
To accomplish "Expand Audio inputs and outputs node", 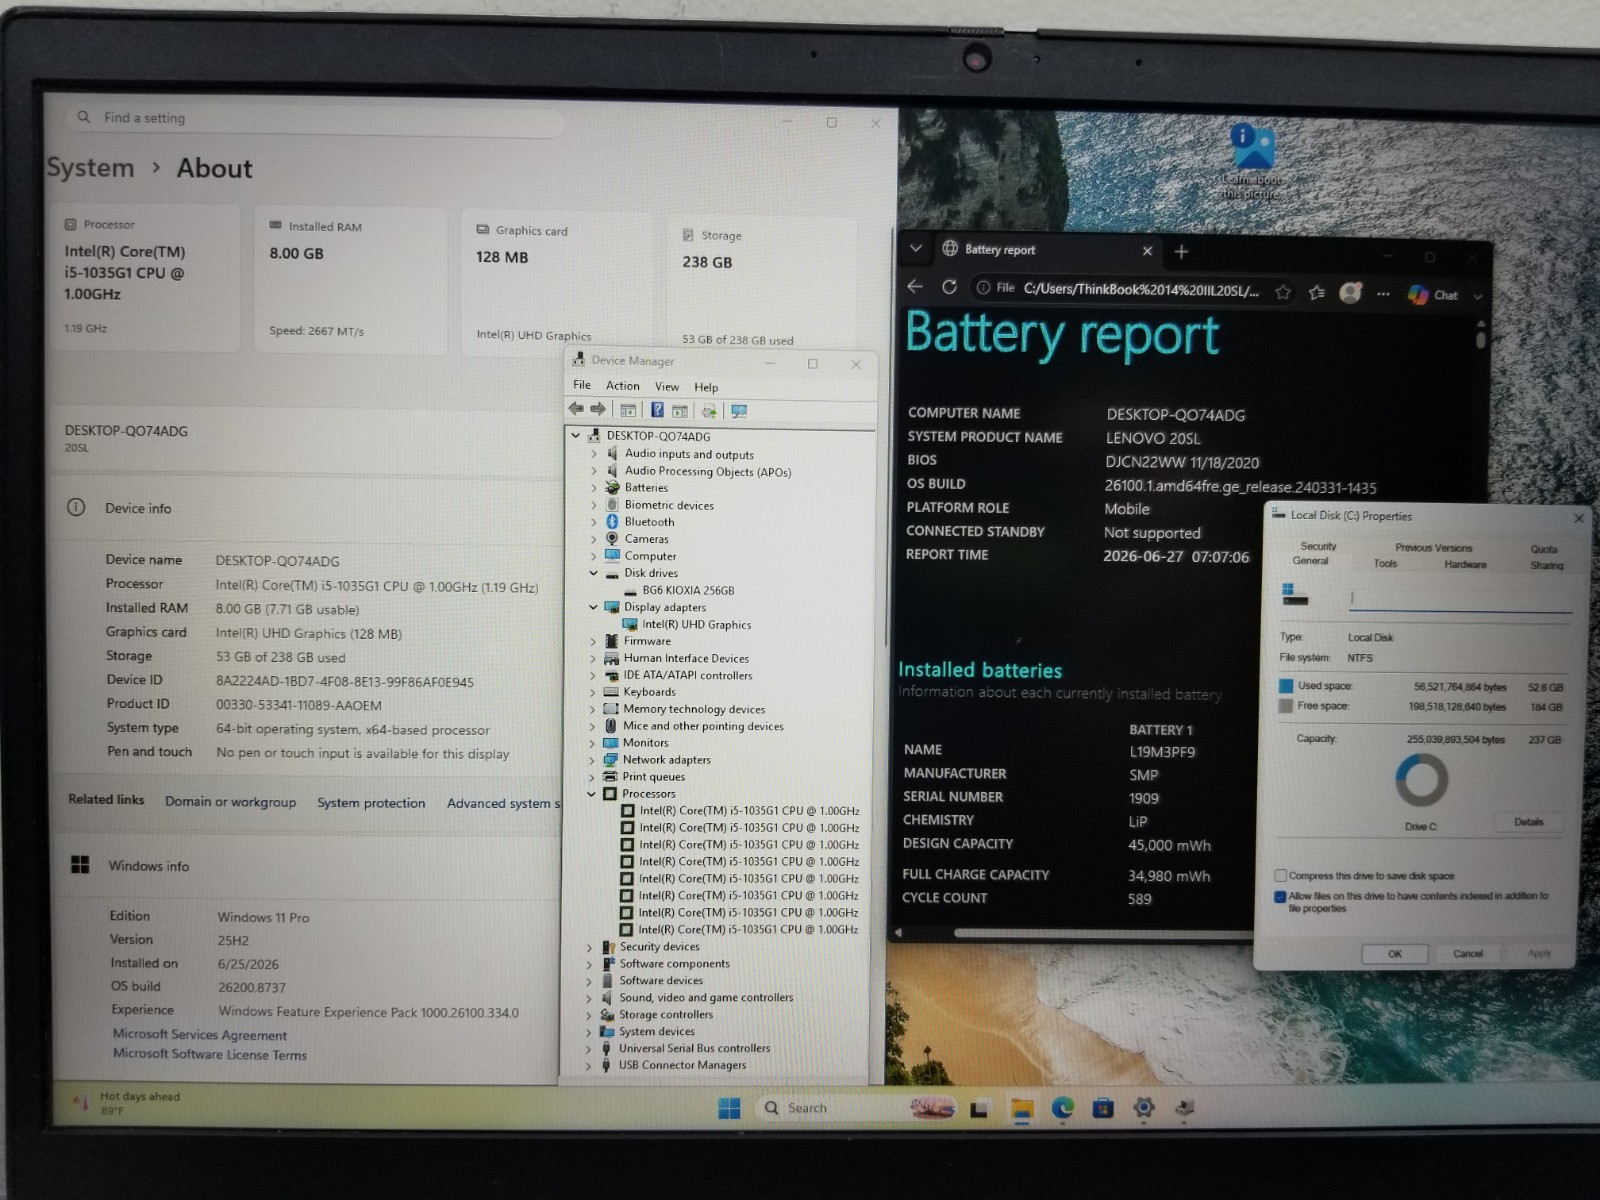I will (594, 454).
